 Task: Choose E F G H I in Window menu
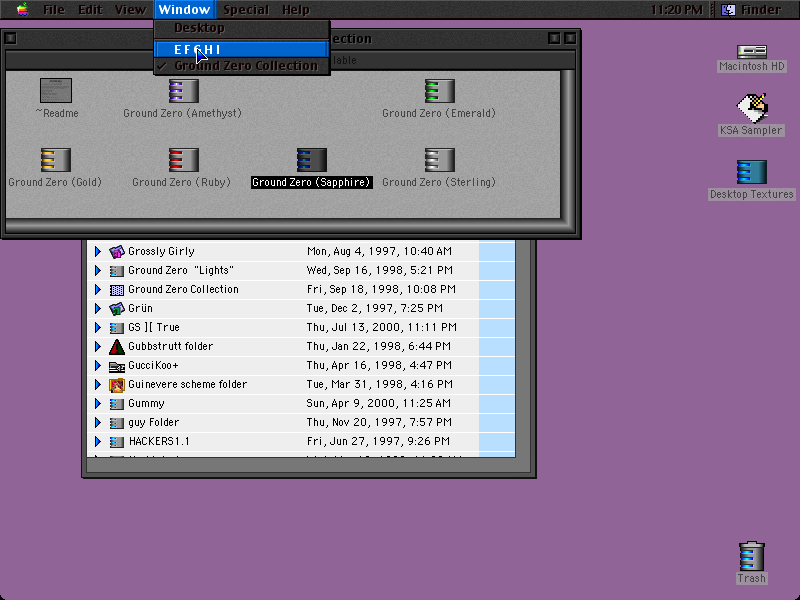242,49
